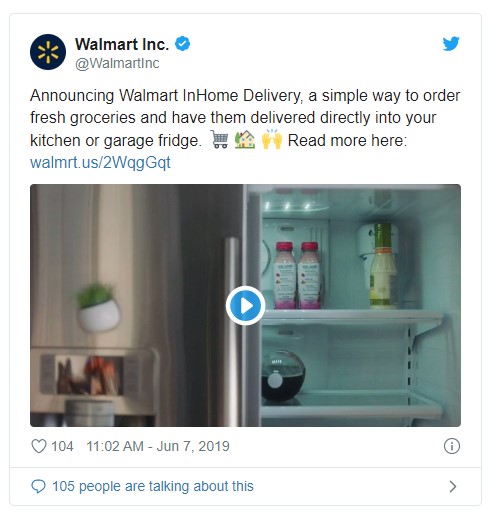Click the house emoji in tweet
The height and width of the screenshot is (515, 491).
tap(245, 139)
